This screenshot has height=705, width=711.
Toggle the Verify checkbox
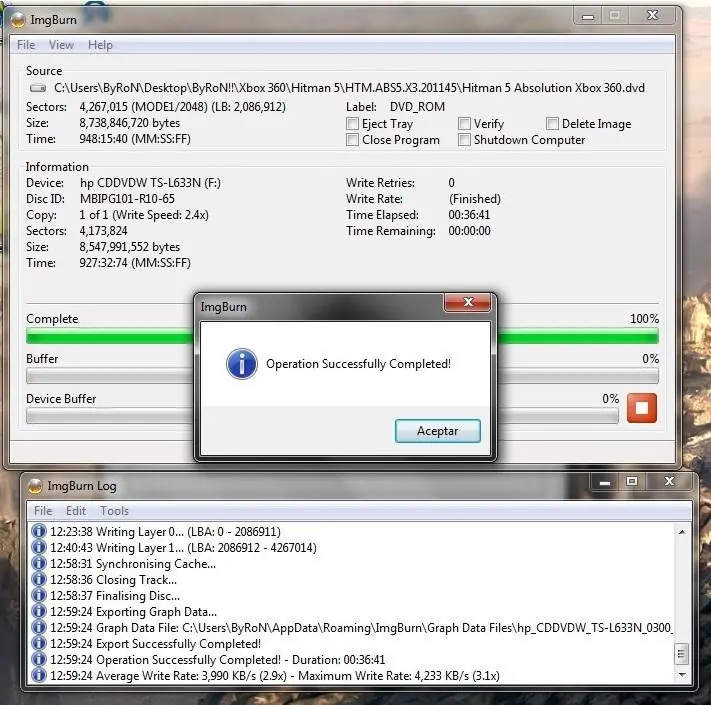click(x=464, y=124)
